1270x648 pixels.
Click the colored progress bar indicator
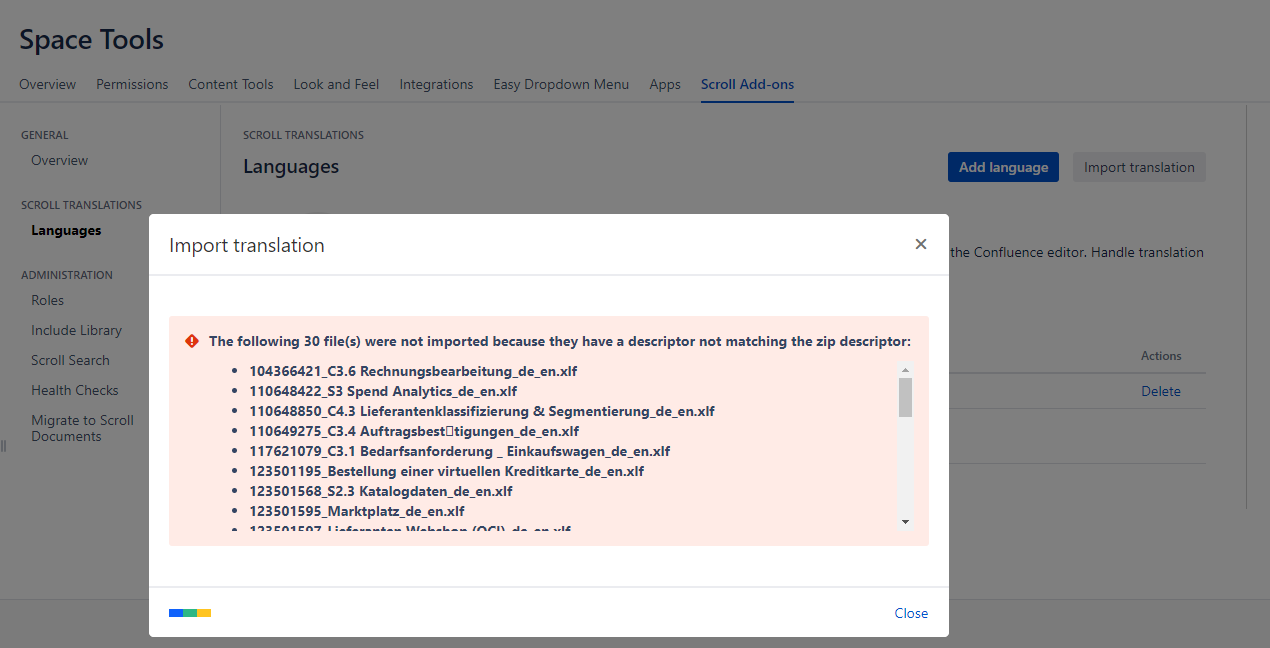190,613
